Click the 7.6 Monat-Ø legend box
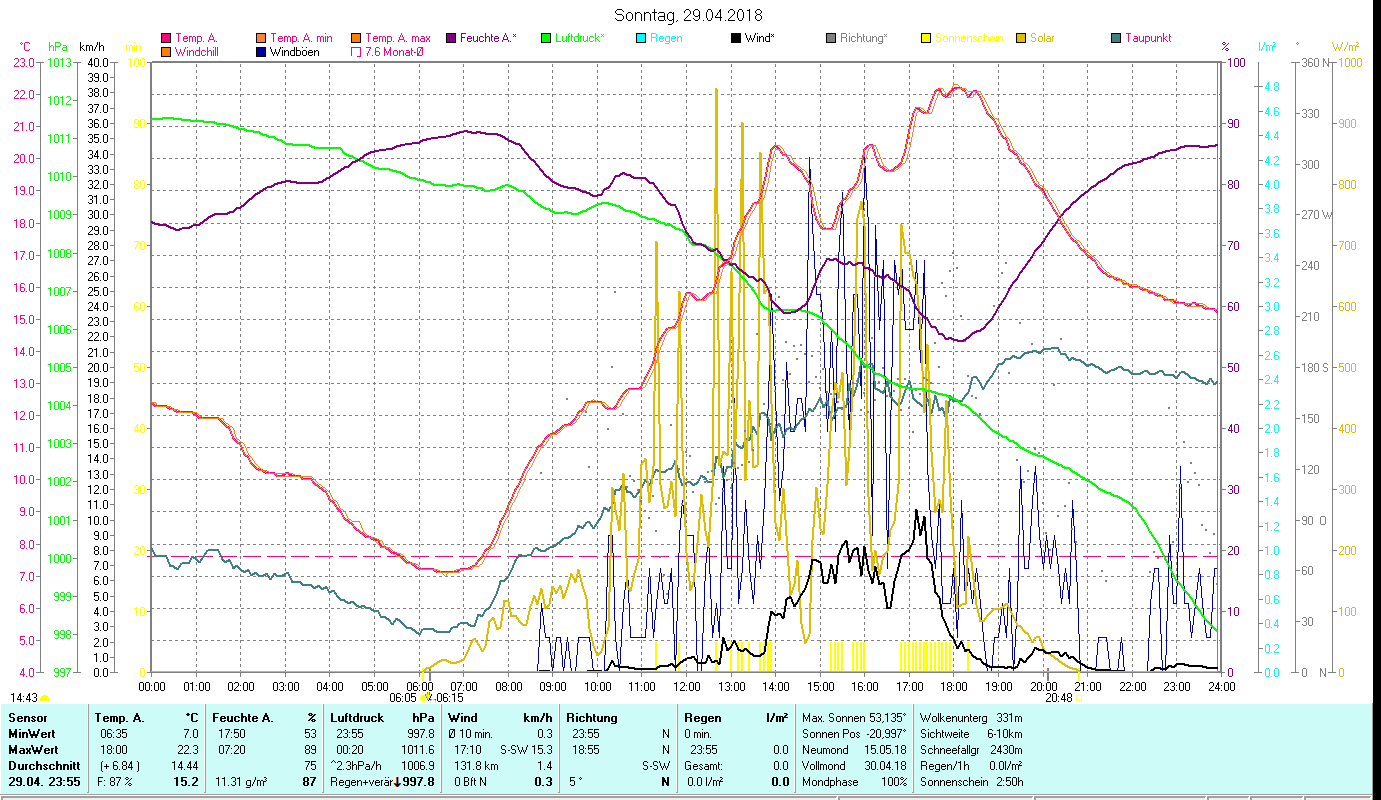1381x800 pixels. pyautogui.click(x=355, y=52)
